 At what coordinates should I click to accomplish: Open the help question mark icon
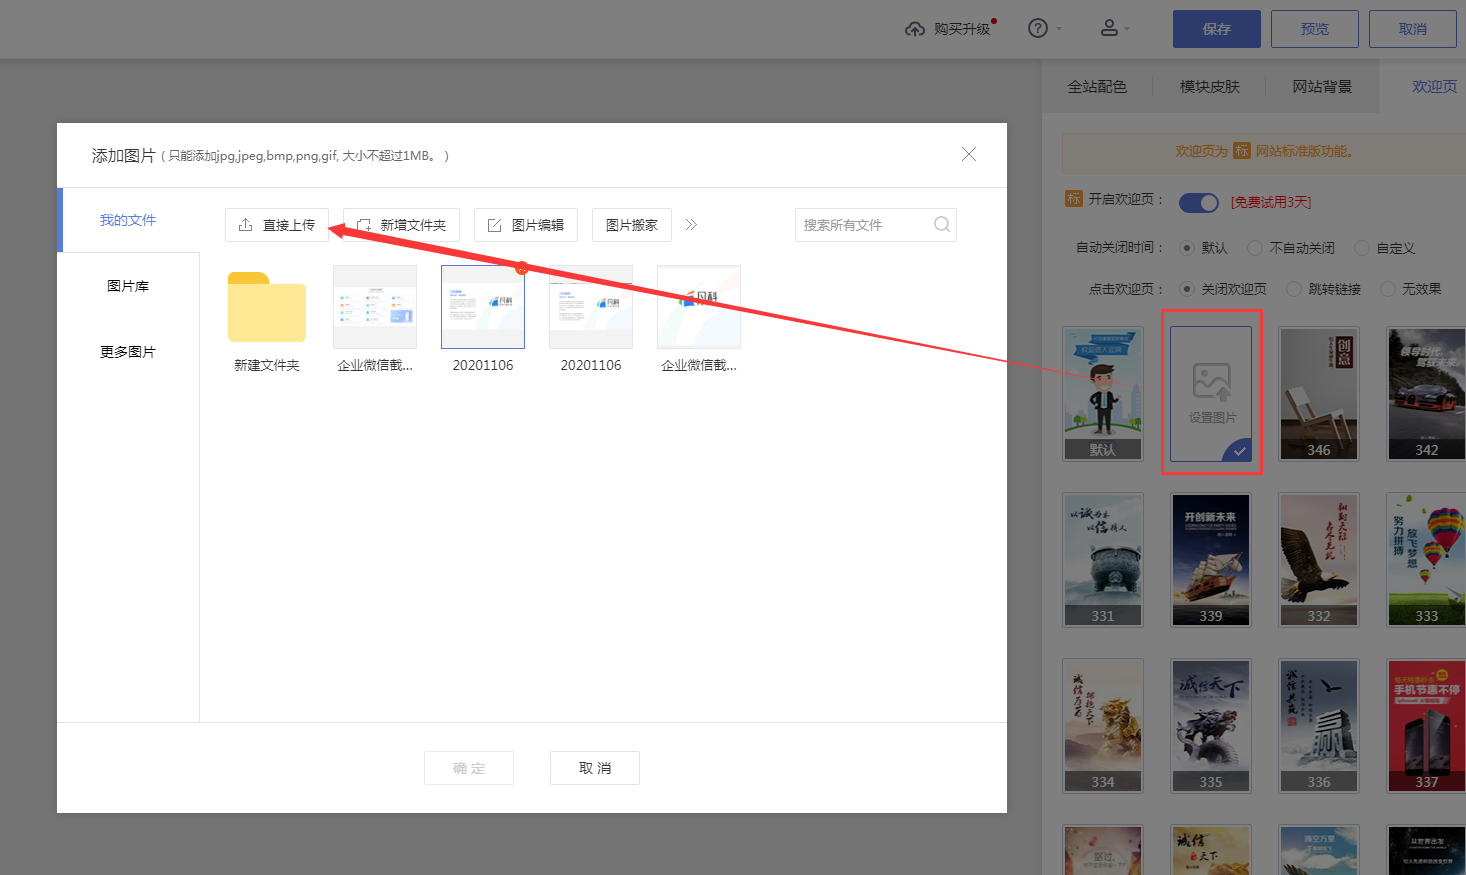click(1038, 28)
